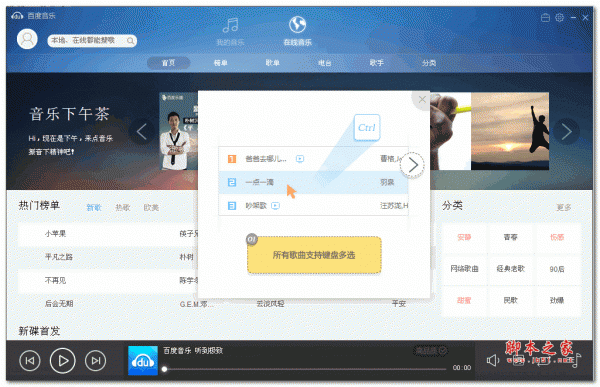Select the 欧美 chart filter
The width and height of the screenshot is (600, 387).
click(151, 207)
